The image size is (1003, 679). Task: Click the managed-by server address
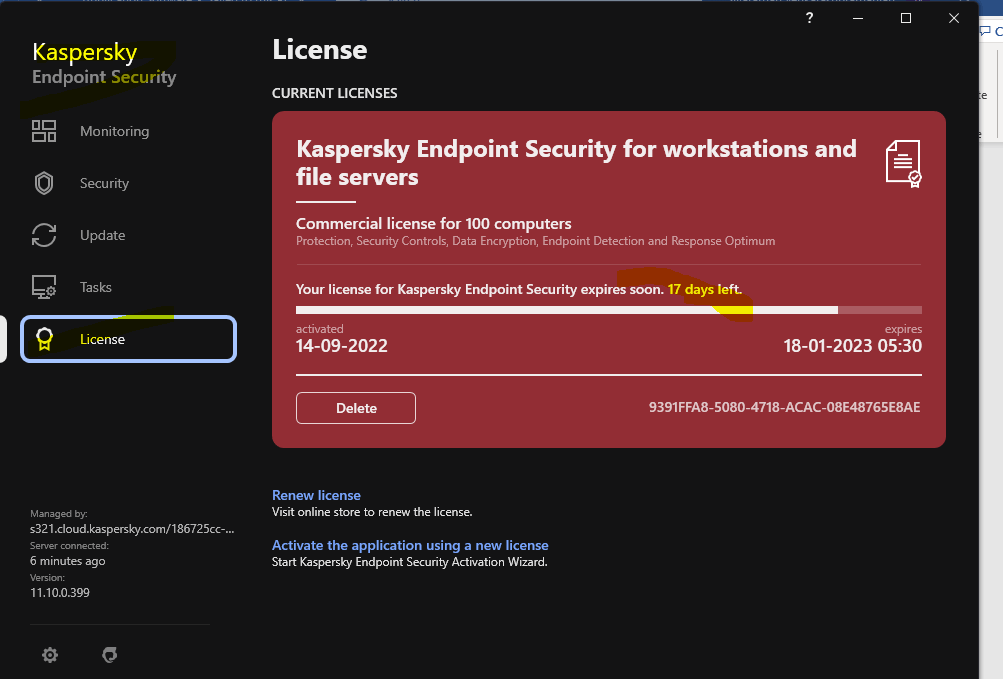tap(132, 528)
